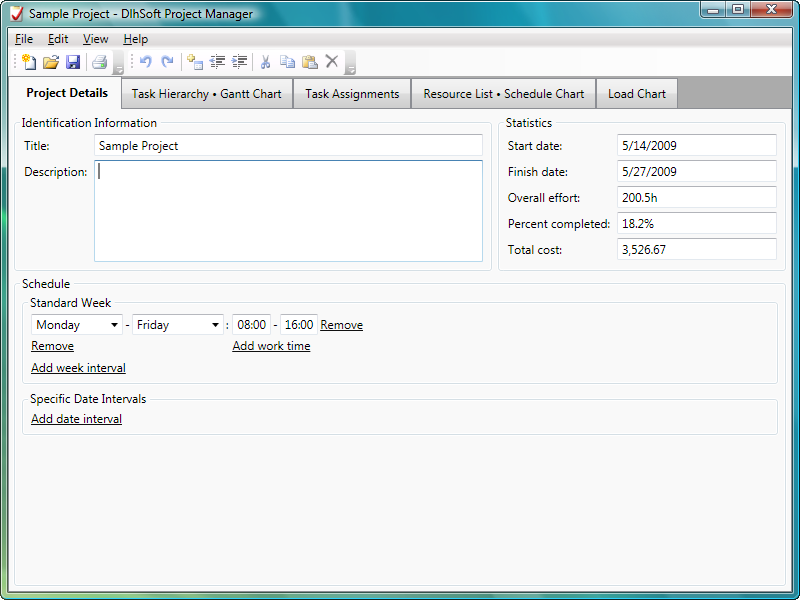This screenshot has width=800, height=600.
Task: Click into the Description text area
Action: tap(288, 211)
